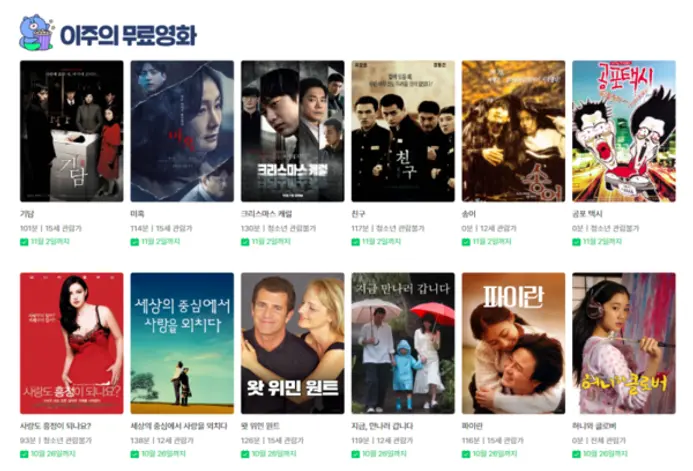This screenshot has height=471, width=693.
Task: Open the 기담 movie poster
Action: click(x=72, y=131)
